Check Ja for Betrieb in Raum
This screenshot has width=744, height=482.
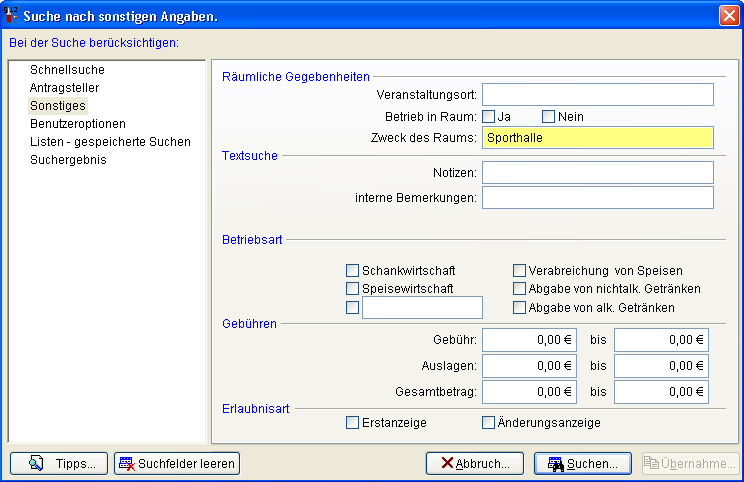(489, 116)
